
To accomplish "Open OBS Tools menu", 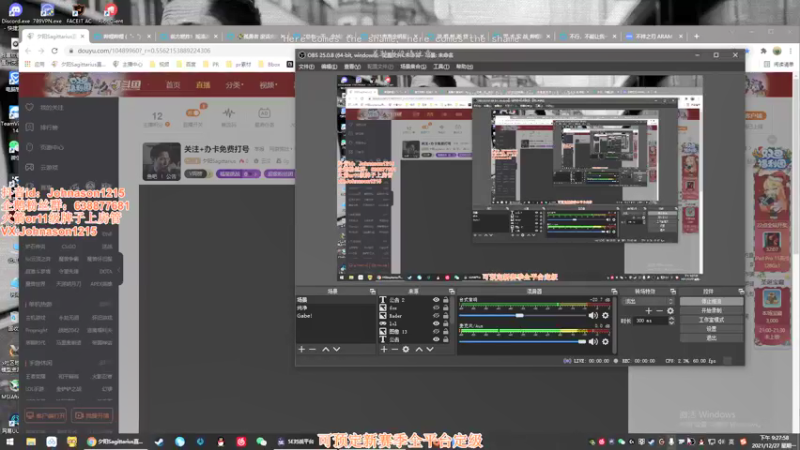I will (x=441, y=67).
